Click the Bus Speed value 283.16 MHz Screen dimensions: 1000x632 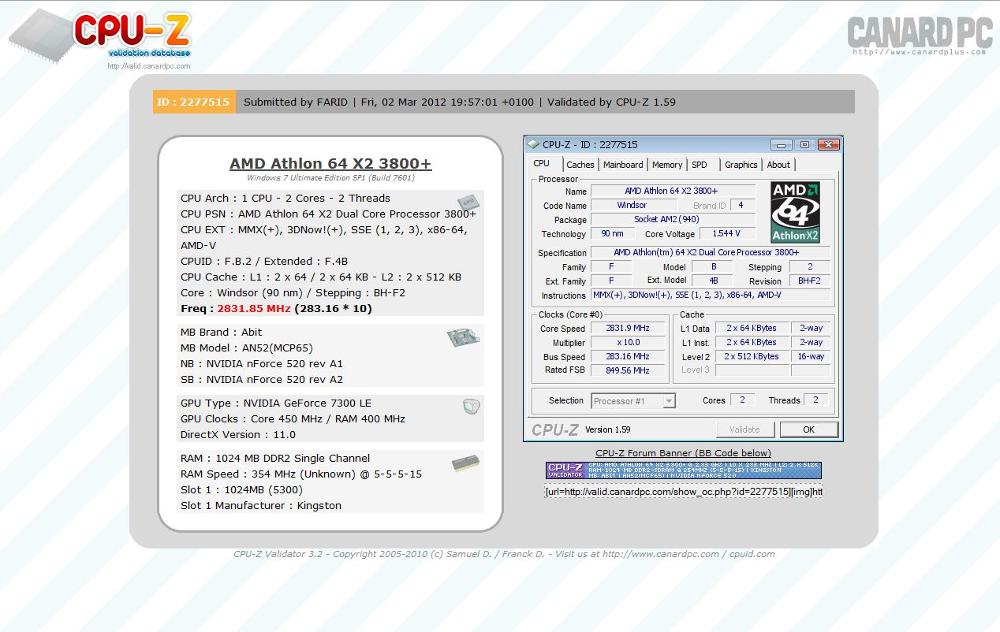tap(628, 356)
